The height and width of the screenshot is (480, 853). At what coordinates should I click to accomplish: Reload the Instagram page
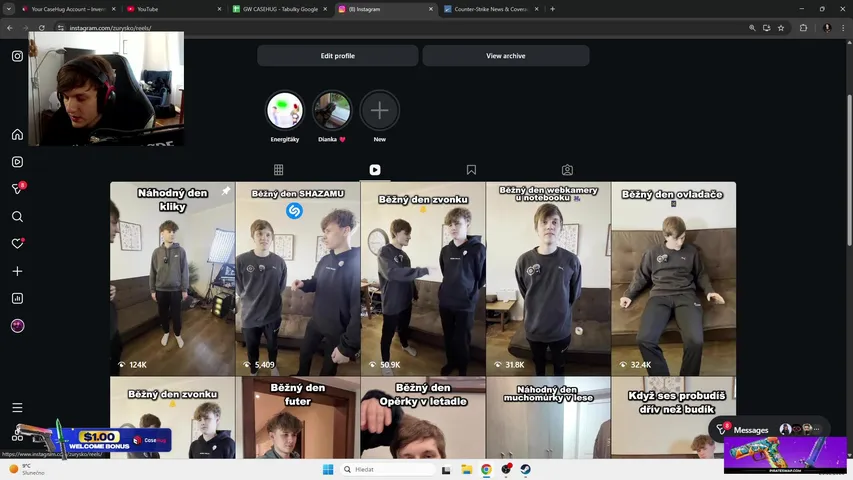pos(41,28)
